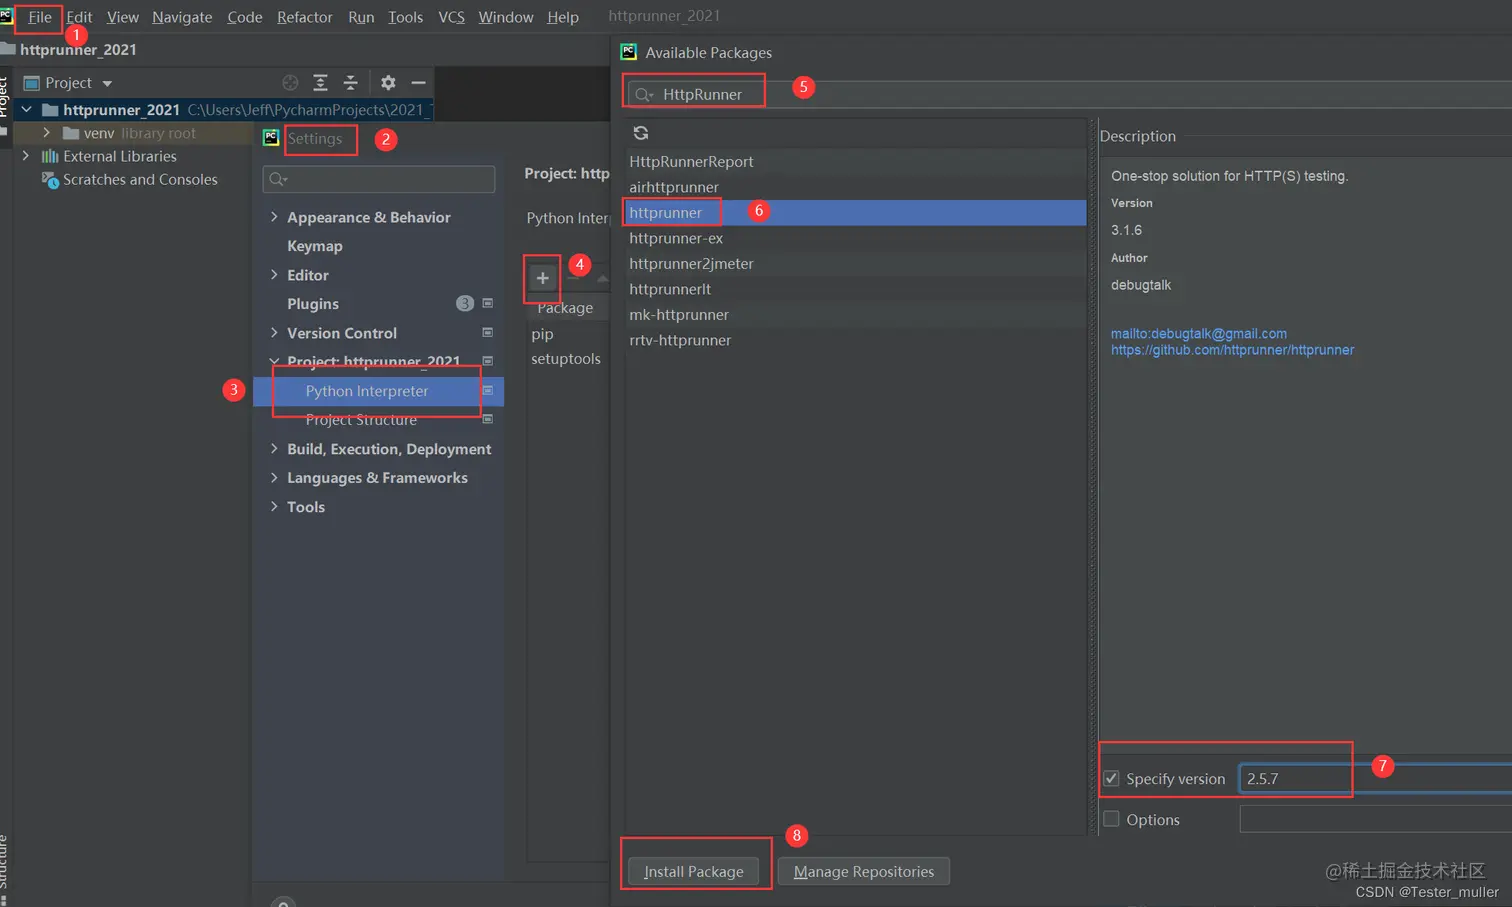Open the Run menu

point(361,17)
